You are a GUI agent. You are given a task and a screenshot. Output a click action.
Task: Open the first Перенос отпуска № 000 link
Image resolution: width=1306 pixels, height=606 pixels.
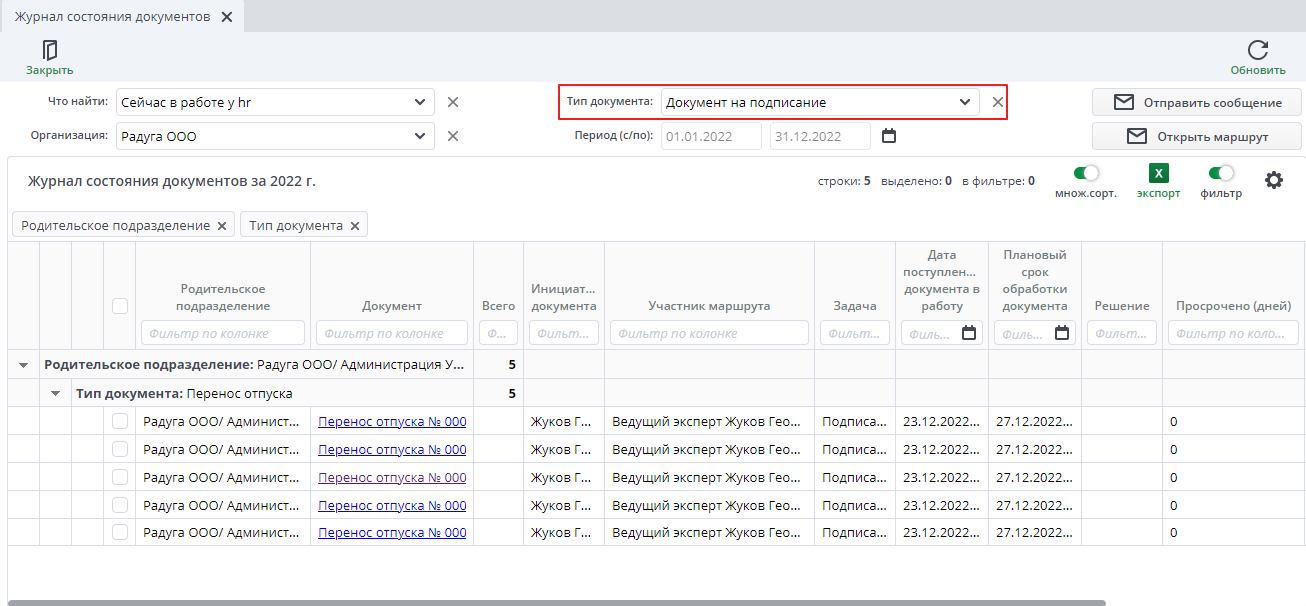[x=390, y=421]
